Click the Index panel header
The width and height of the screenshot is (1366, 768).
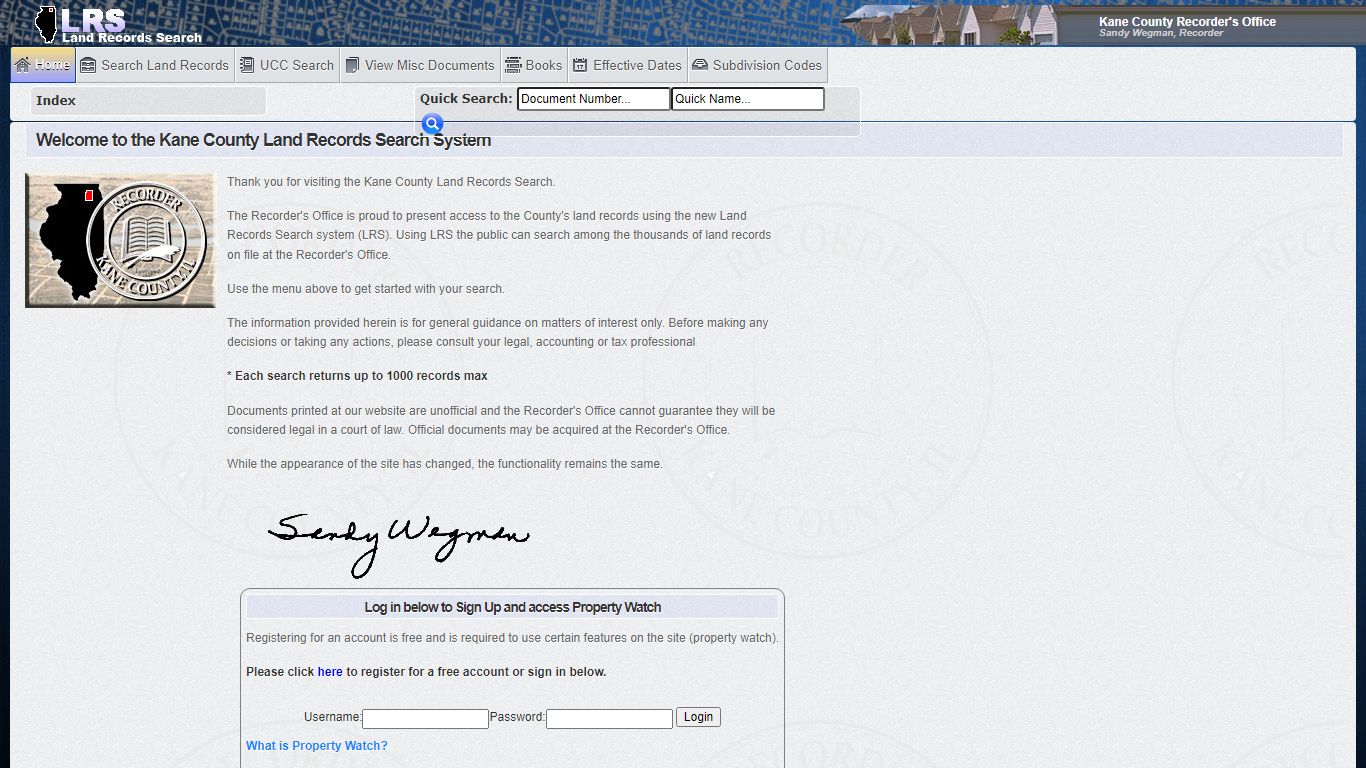pos(148,100)
